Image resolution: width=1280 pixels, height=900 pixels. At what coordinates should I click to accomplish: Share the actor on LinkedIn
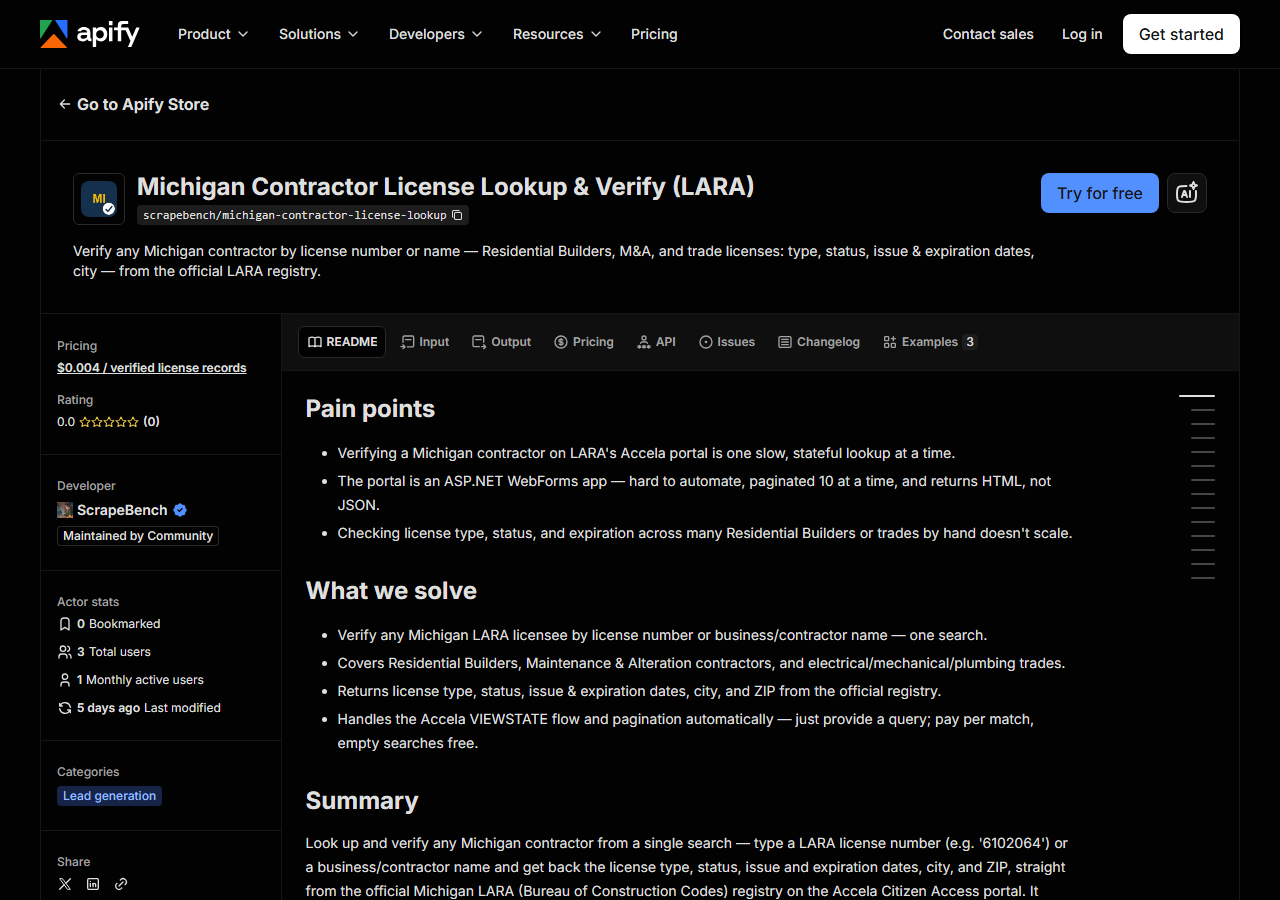(x=93, y=884)
